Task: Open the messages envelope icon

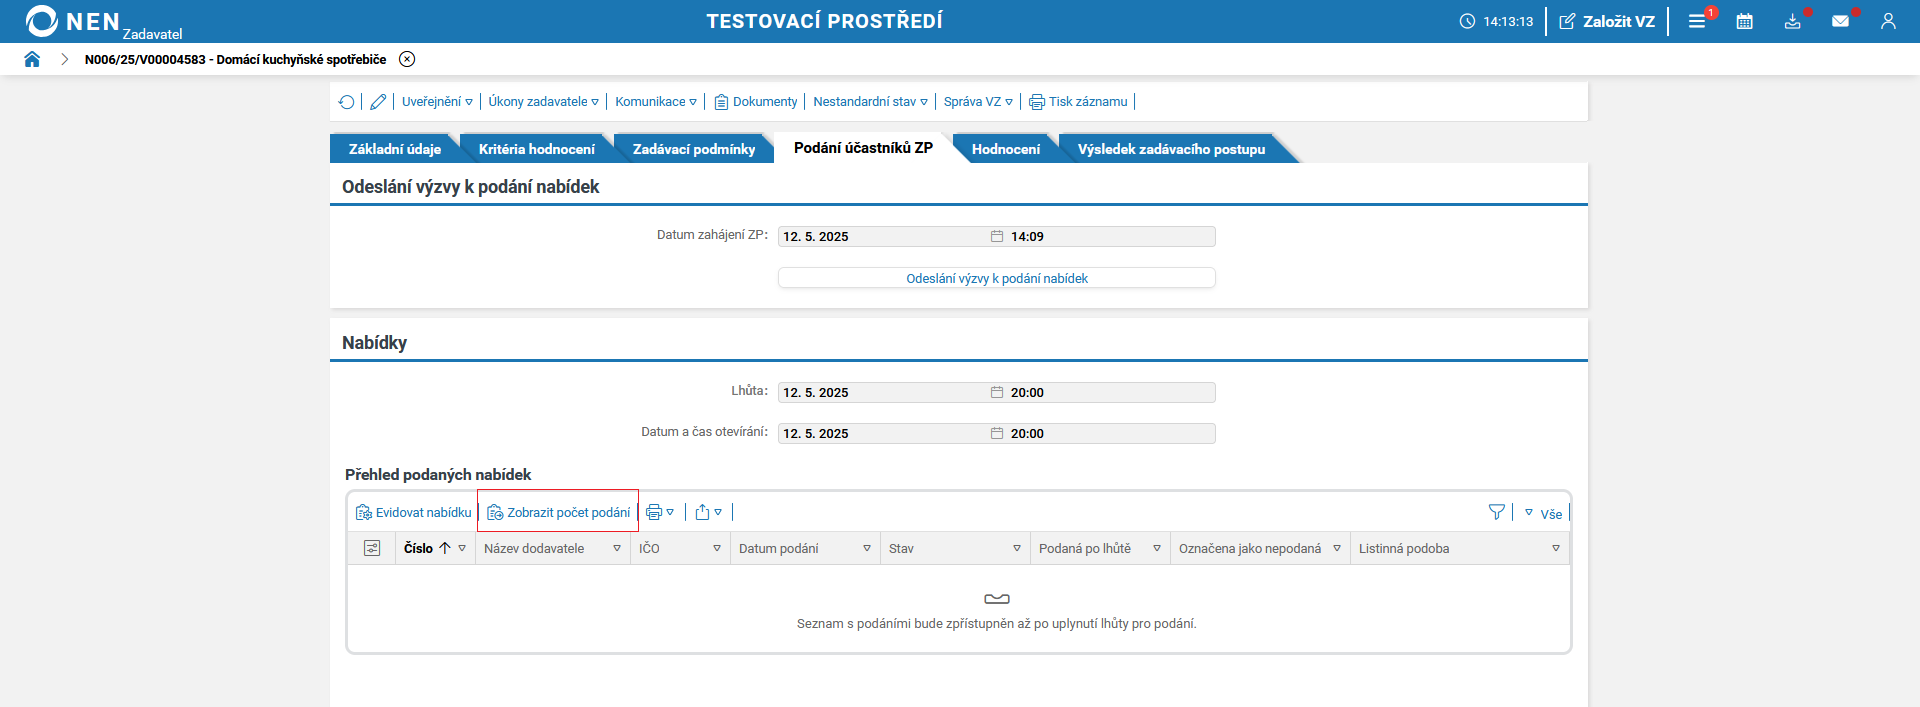Action: [x=1841, y=21]
